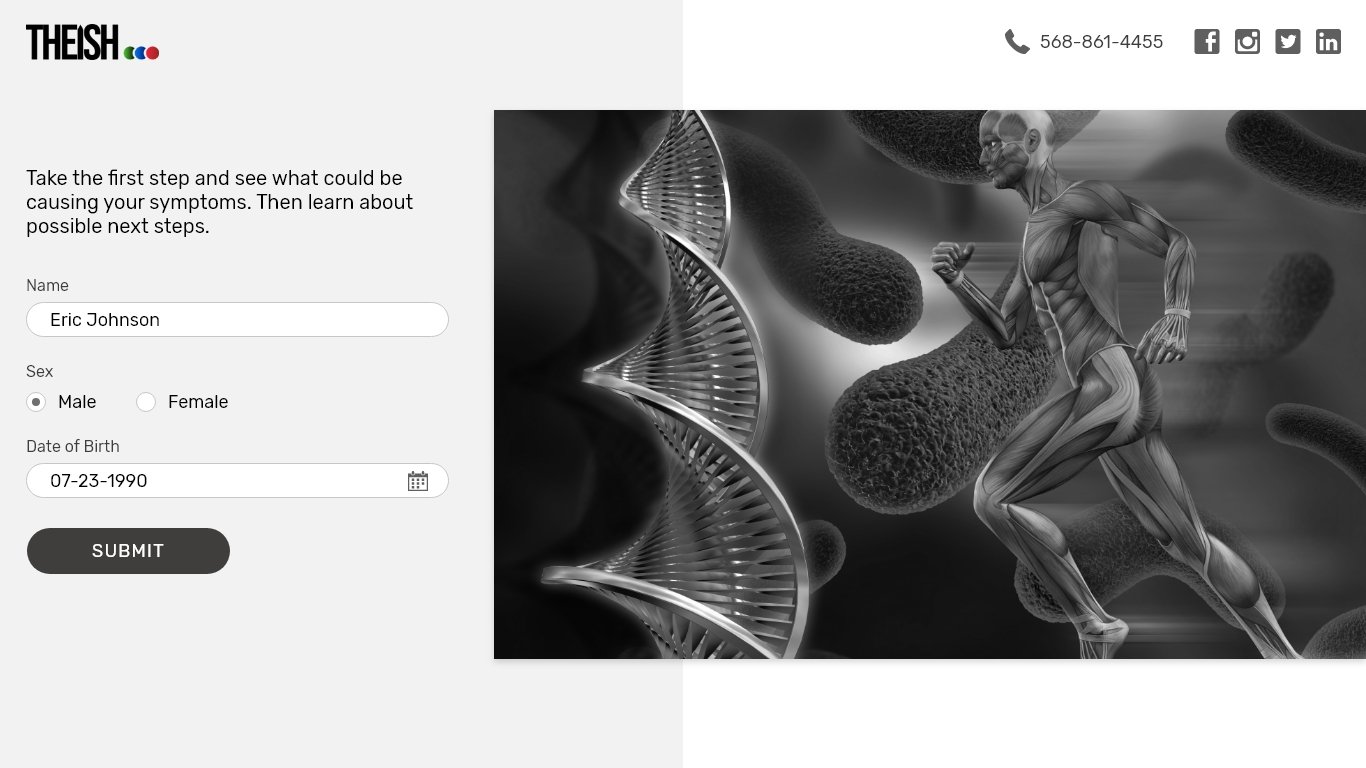This screenshot has width=1366, height=768.
Task: Submit the symptom form
Action: pos(128,551)
